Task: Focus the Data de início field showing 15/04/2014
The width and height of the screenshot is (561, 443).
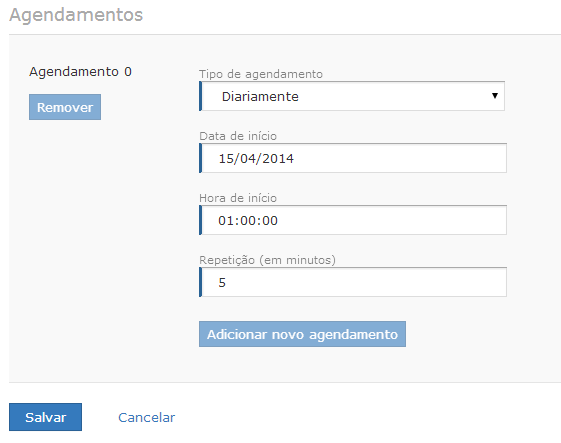Action: [x=353, y=158]
